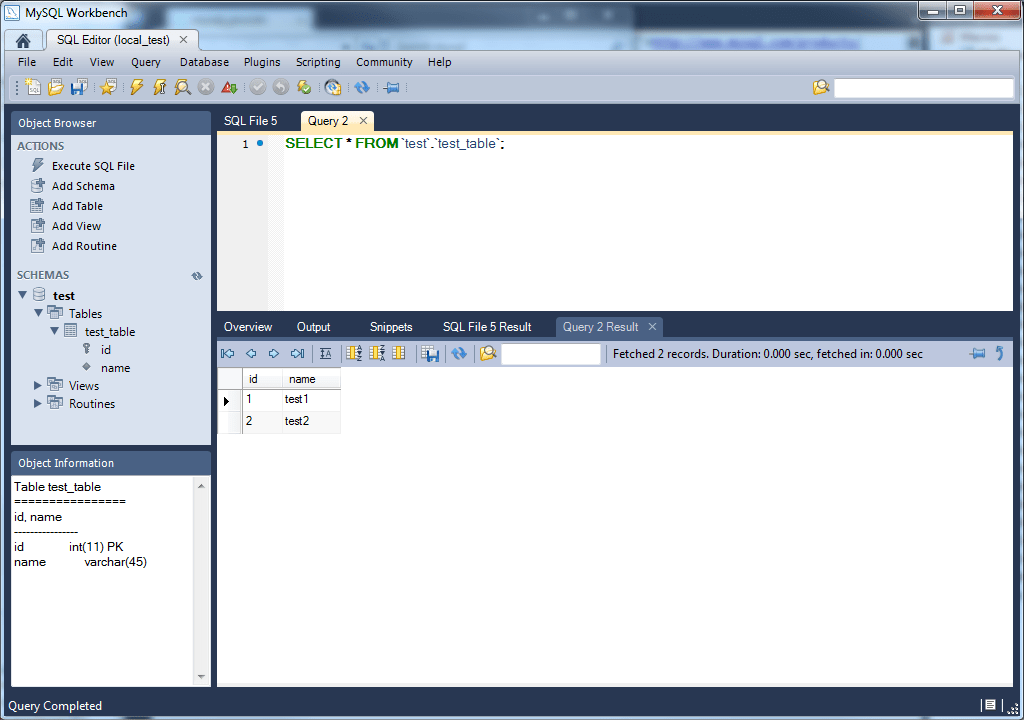The width and height of the screenshot is (1024, 720).
Task: Click the commit transaction icon
Action: (x=258, y=87)
